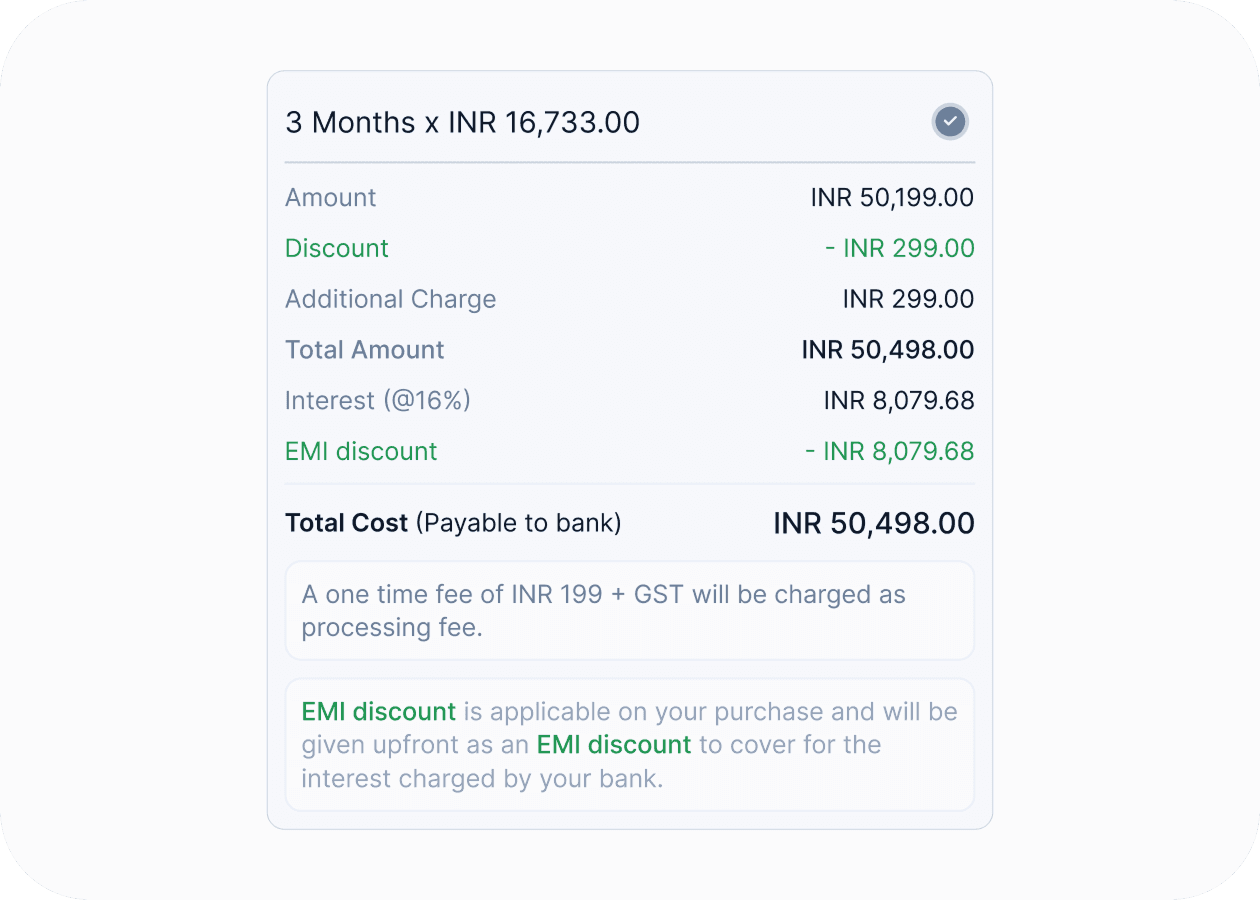Click the processing fee note box
1260x900 pixels.
629,610
